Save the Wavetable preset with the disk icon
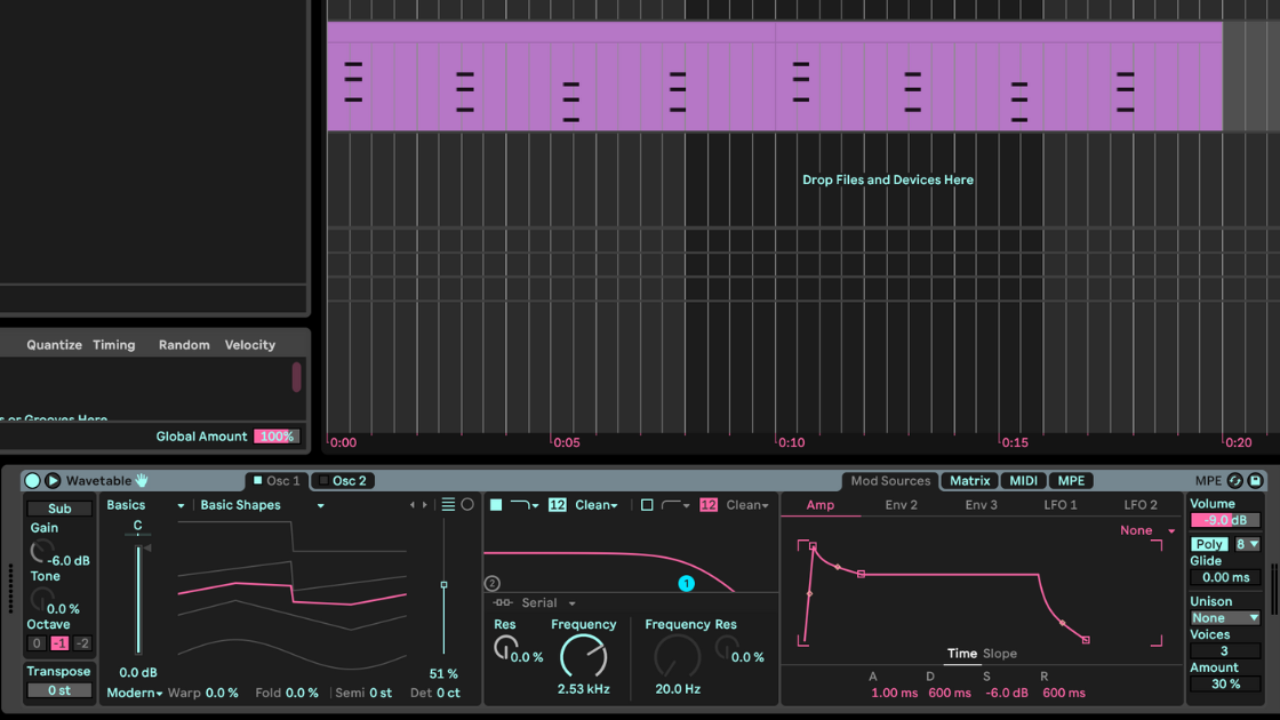 click(1255, 481)
